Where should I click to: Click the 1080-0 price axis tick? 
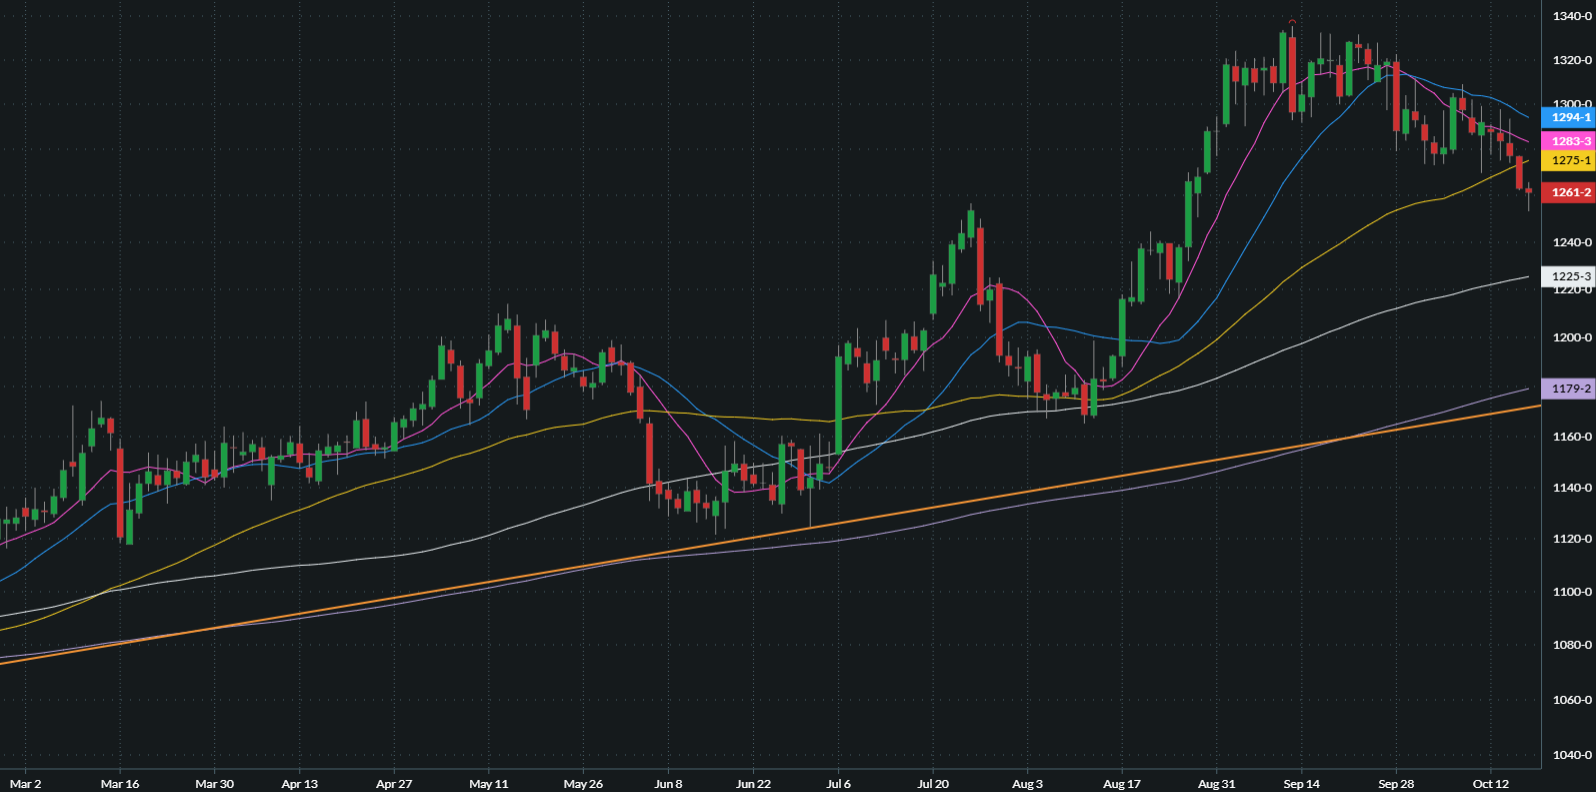pyautogui.click(x=1572, y=645)
